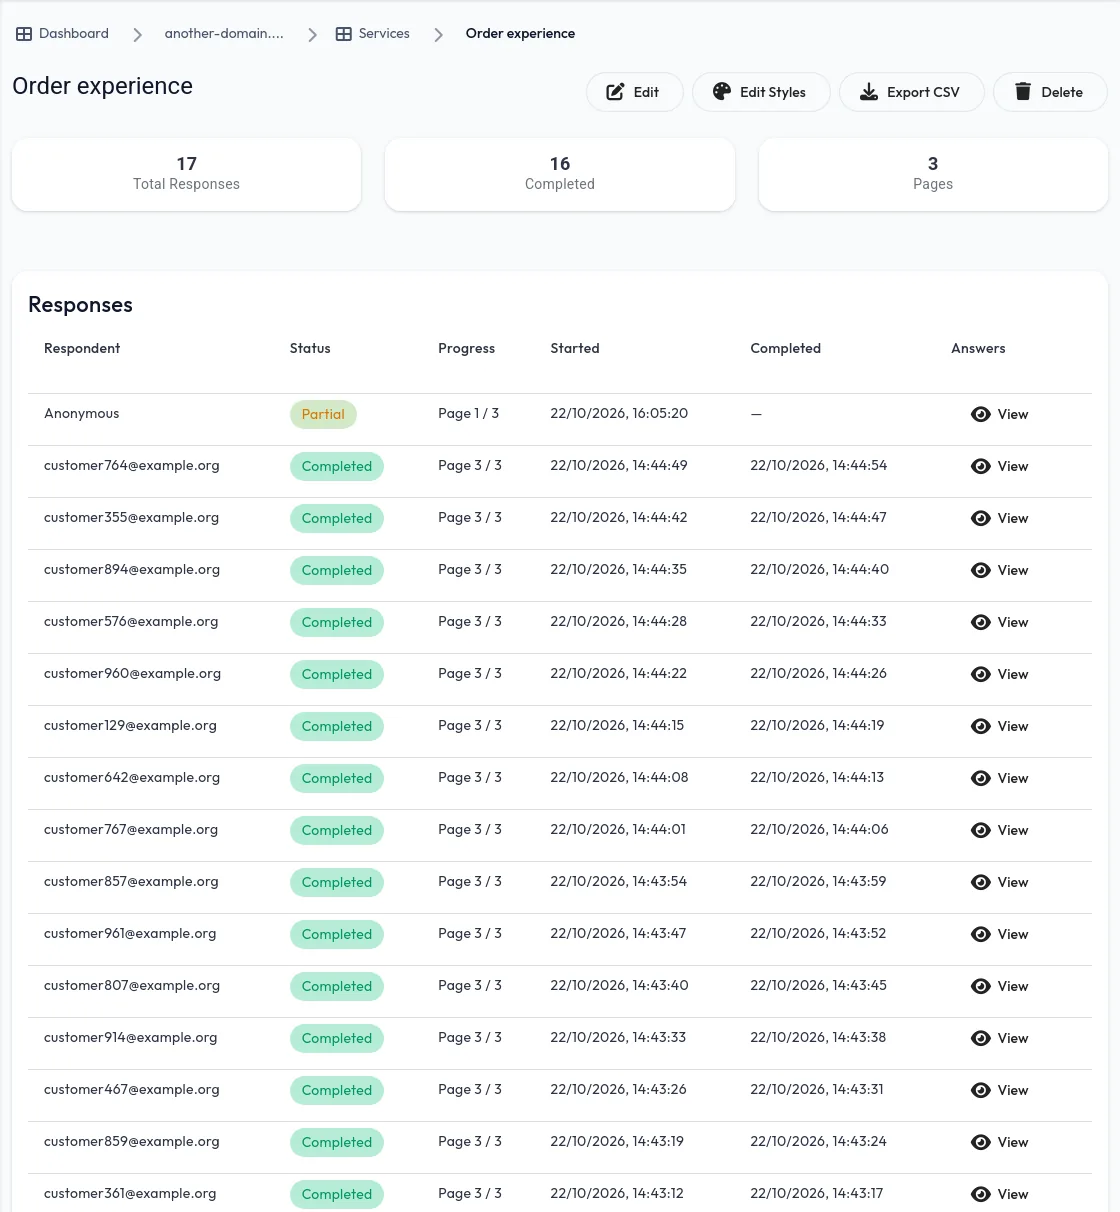The height and width of the screenshot is (1212, 1120).
Task: Click eye icon for customer857@example.org
Action: coord(981,882)
